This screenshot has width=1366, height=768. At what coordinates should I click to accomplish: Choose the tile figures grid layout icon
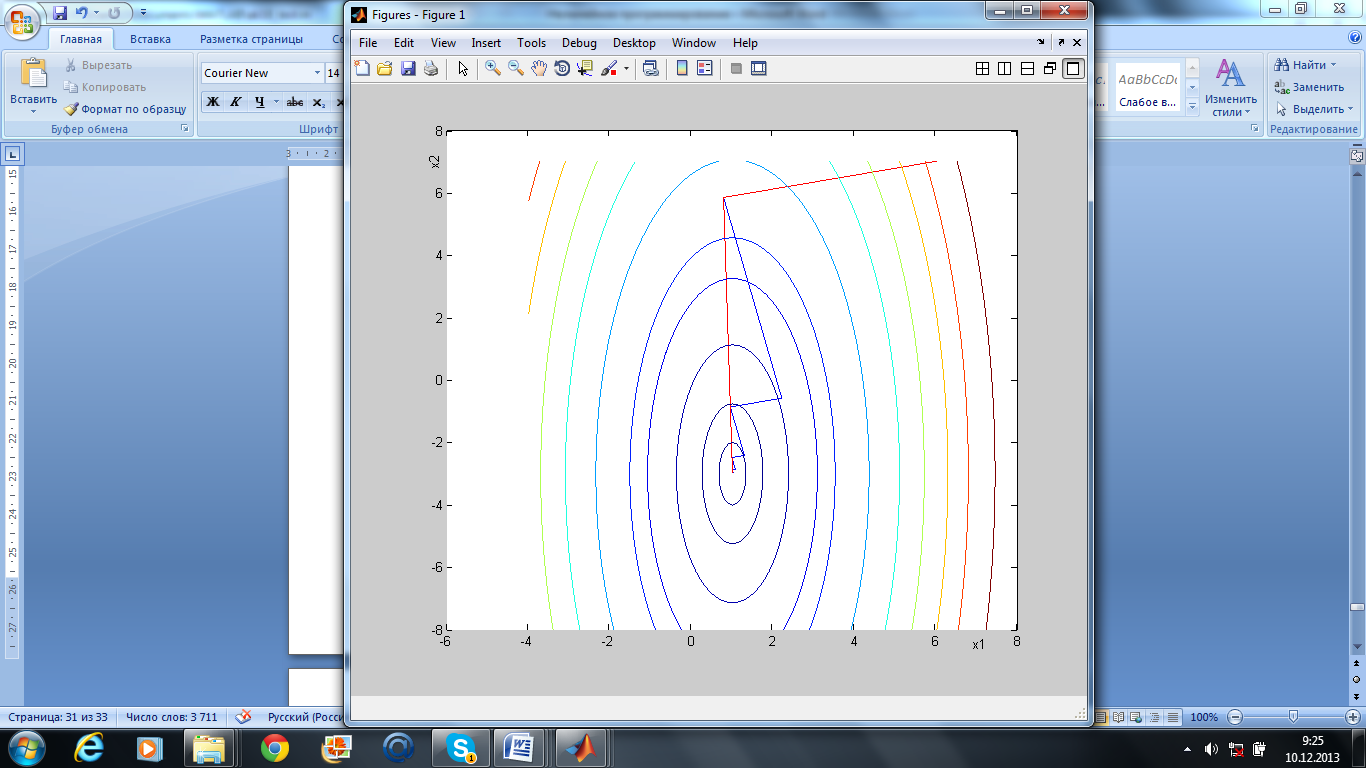click(x=982, y=68)
